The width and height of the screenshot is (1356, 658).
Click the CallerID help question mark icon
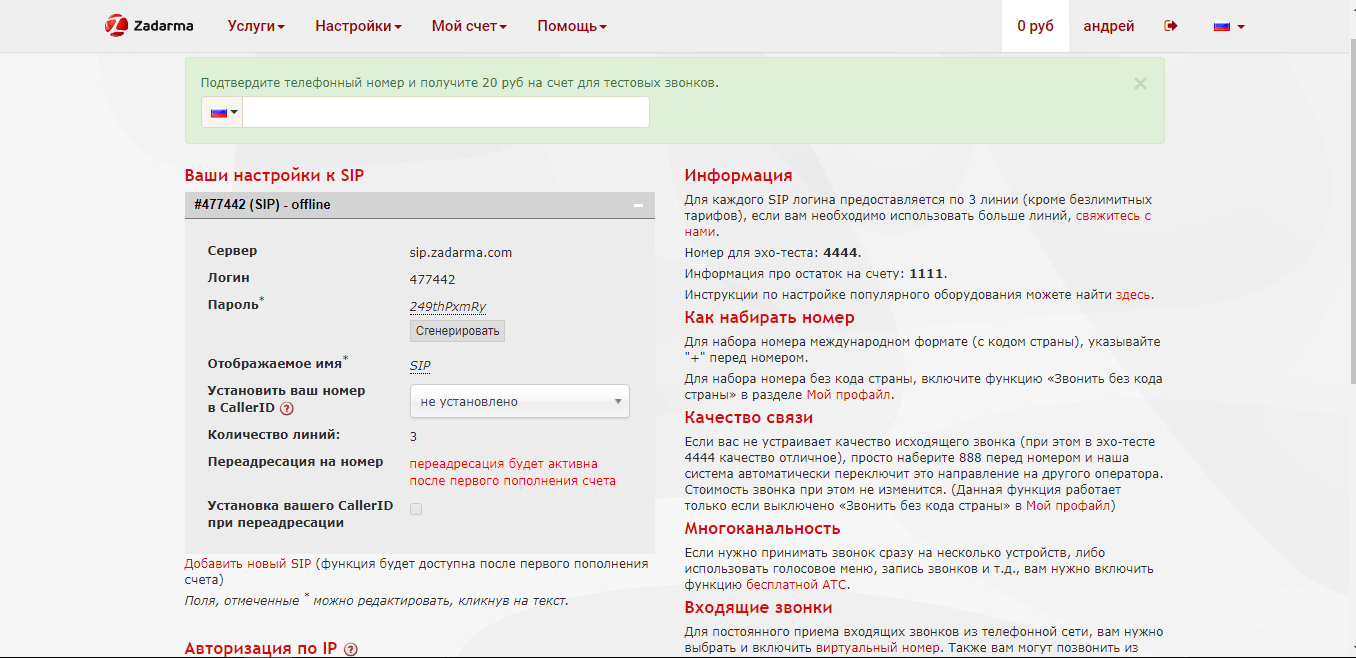click(x=287, y=409)
